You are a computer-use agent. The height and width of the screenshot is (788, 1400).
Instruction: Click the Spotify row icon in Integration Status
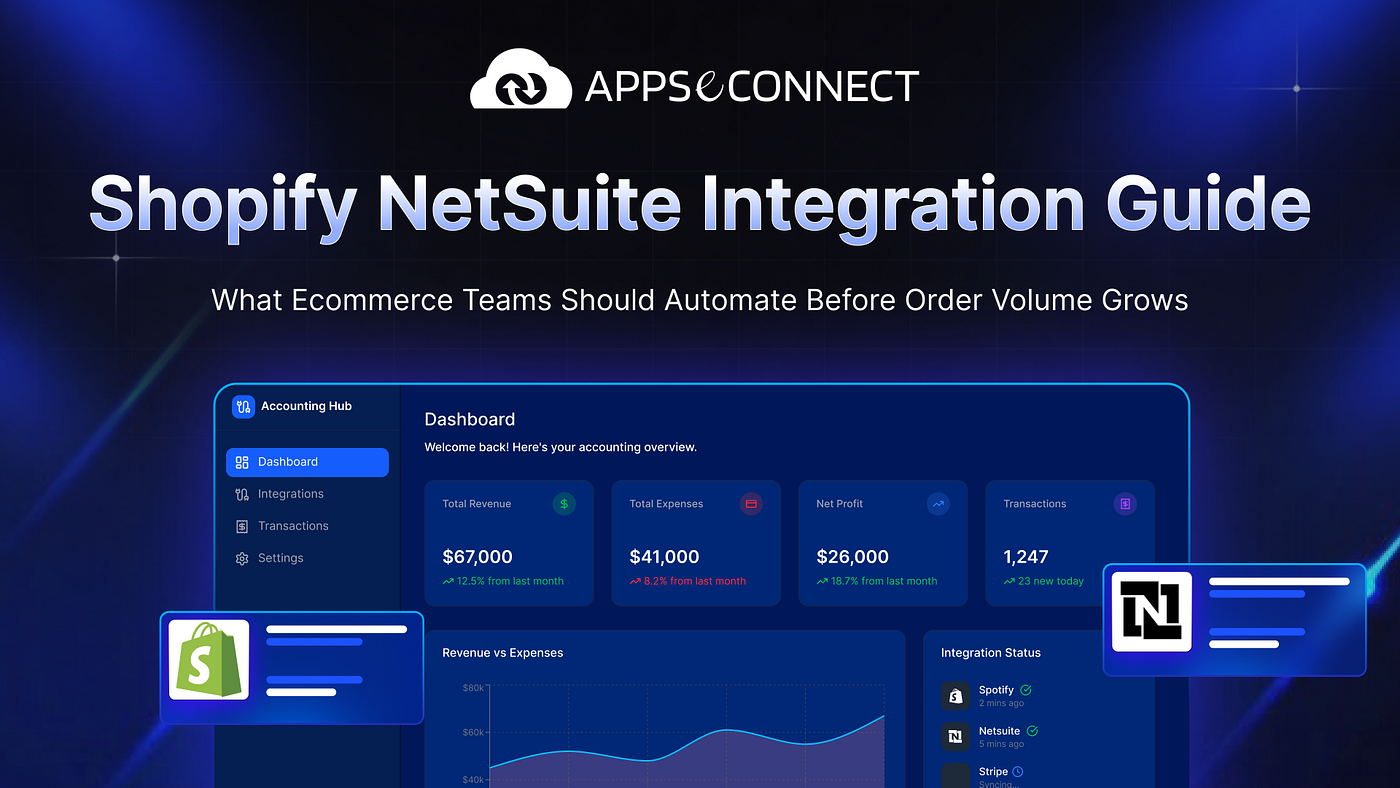tap(955, 696)
